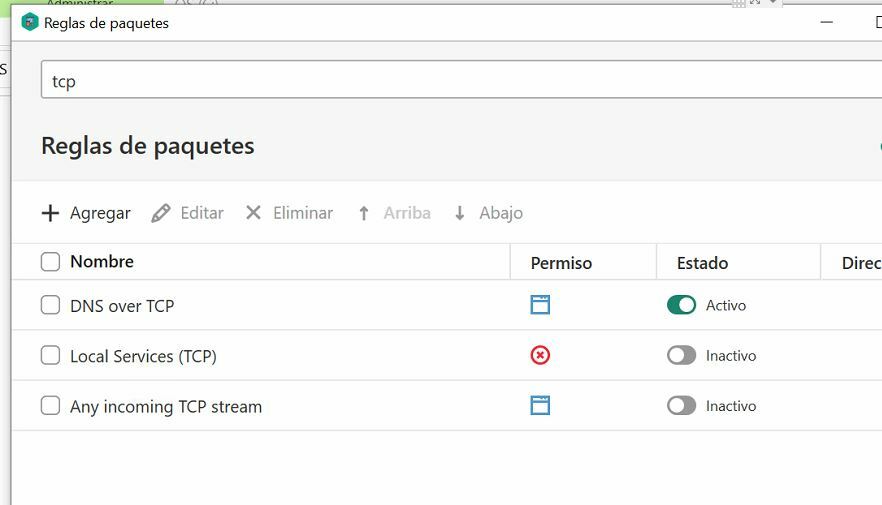Viewport: 882px width, 505px height.
Task: Click red block icon for Local Services (TCP)
Action: 540,355
